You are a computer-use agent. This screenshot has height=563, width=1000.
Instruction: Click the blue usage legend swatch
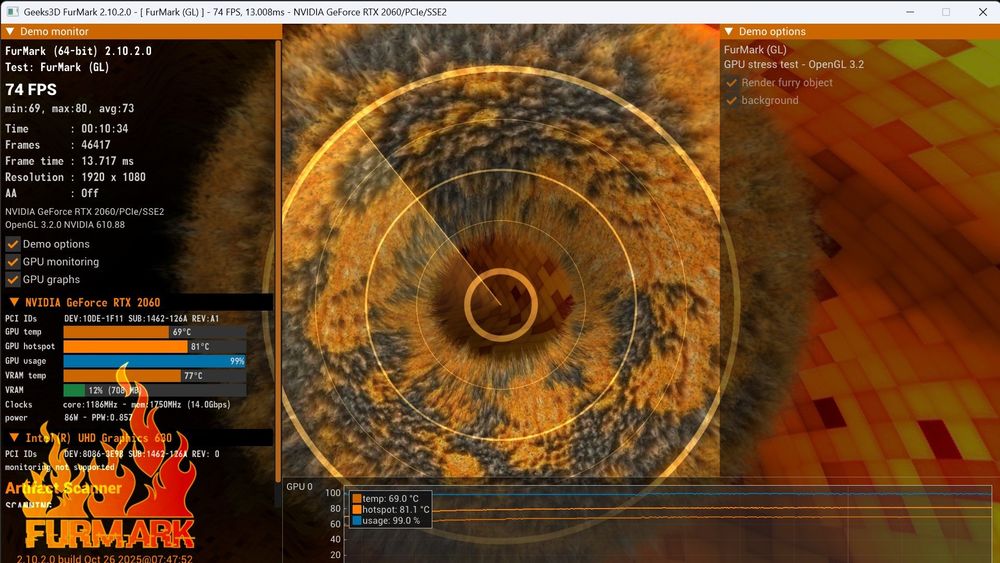tap(357, 520)
